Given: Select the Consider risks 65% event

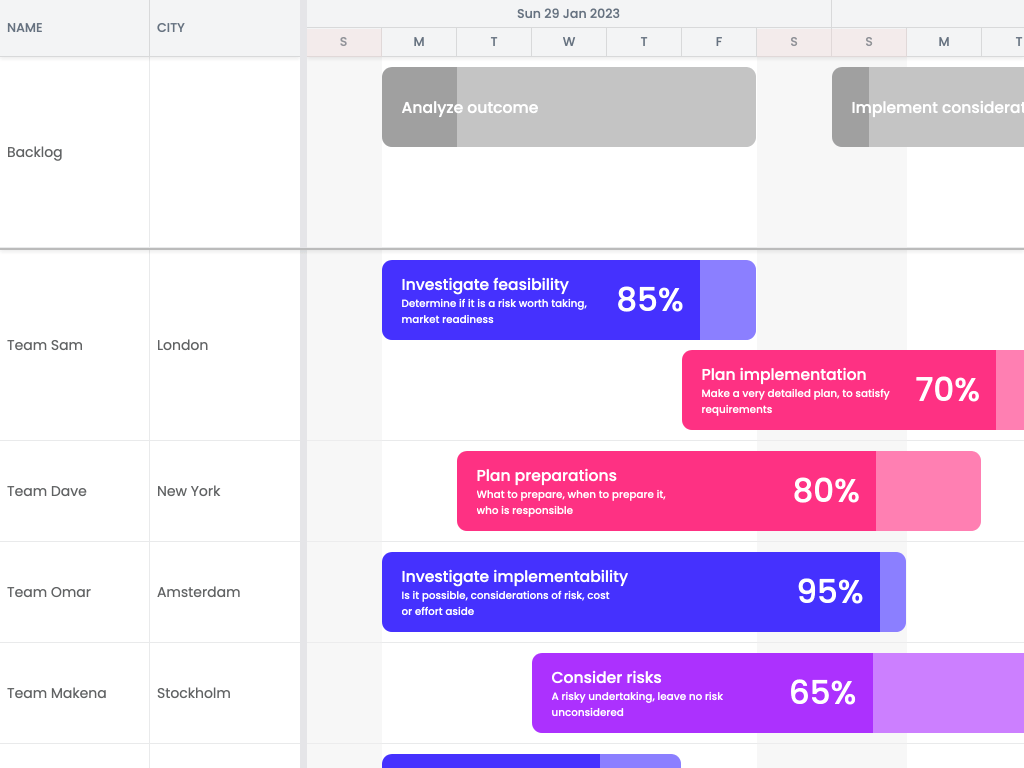Looking at the screenshot, I should (x=778, y=693).
